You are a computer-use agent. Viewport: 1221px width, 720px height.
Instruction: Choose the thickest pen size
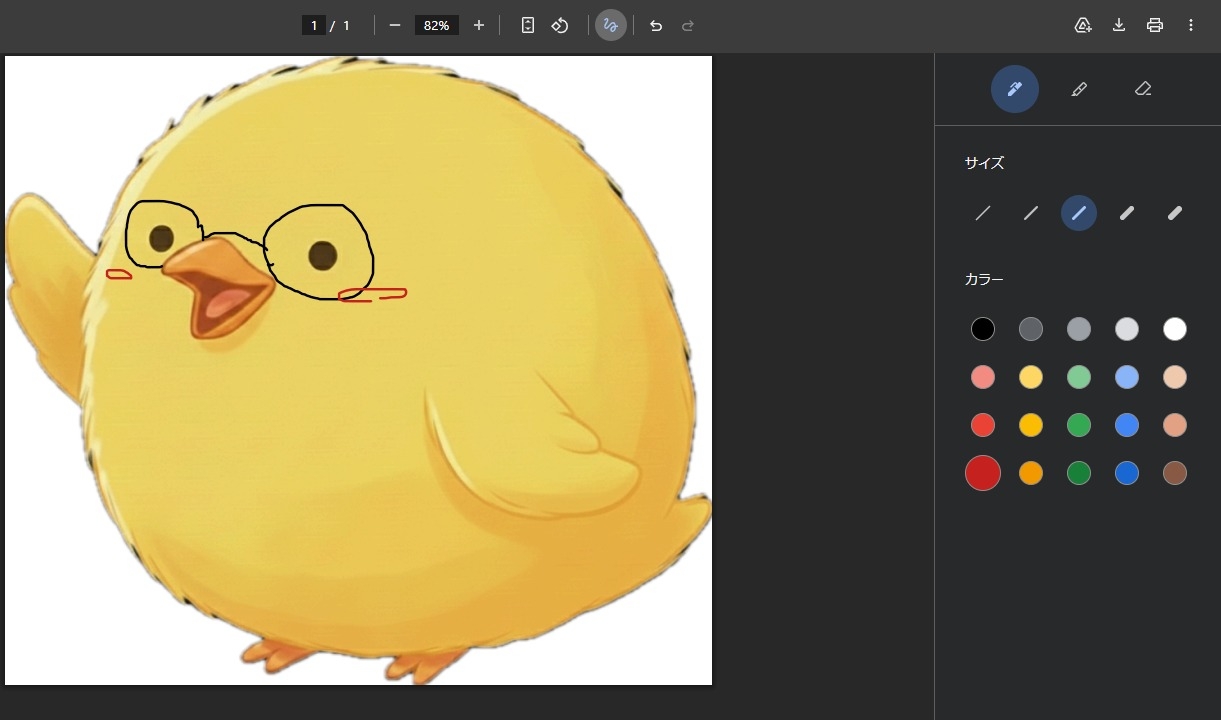[1175, 213]
